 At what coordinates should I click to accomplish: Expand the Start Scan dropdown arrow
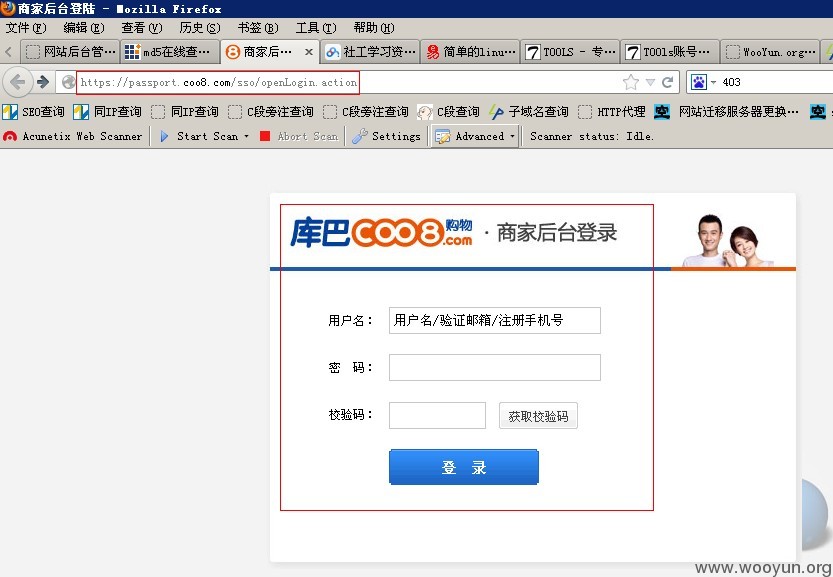tap(246, 137)
